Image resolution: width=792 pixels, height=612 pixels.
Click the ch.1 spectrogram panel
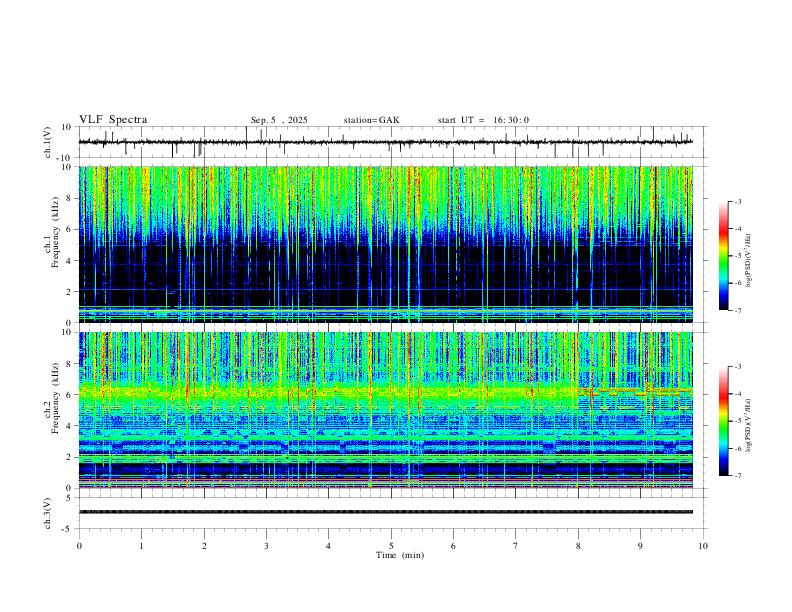click(x=385, y=244)
